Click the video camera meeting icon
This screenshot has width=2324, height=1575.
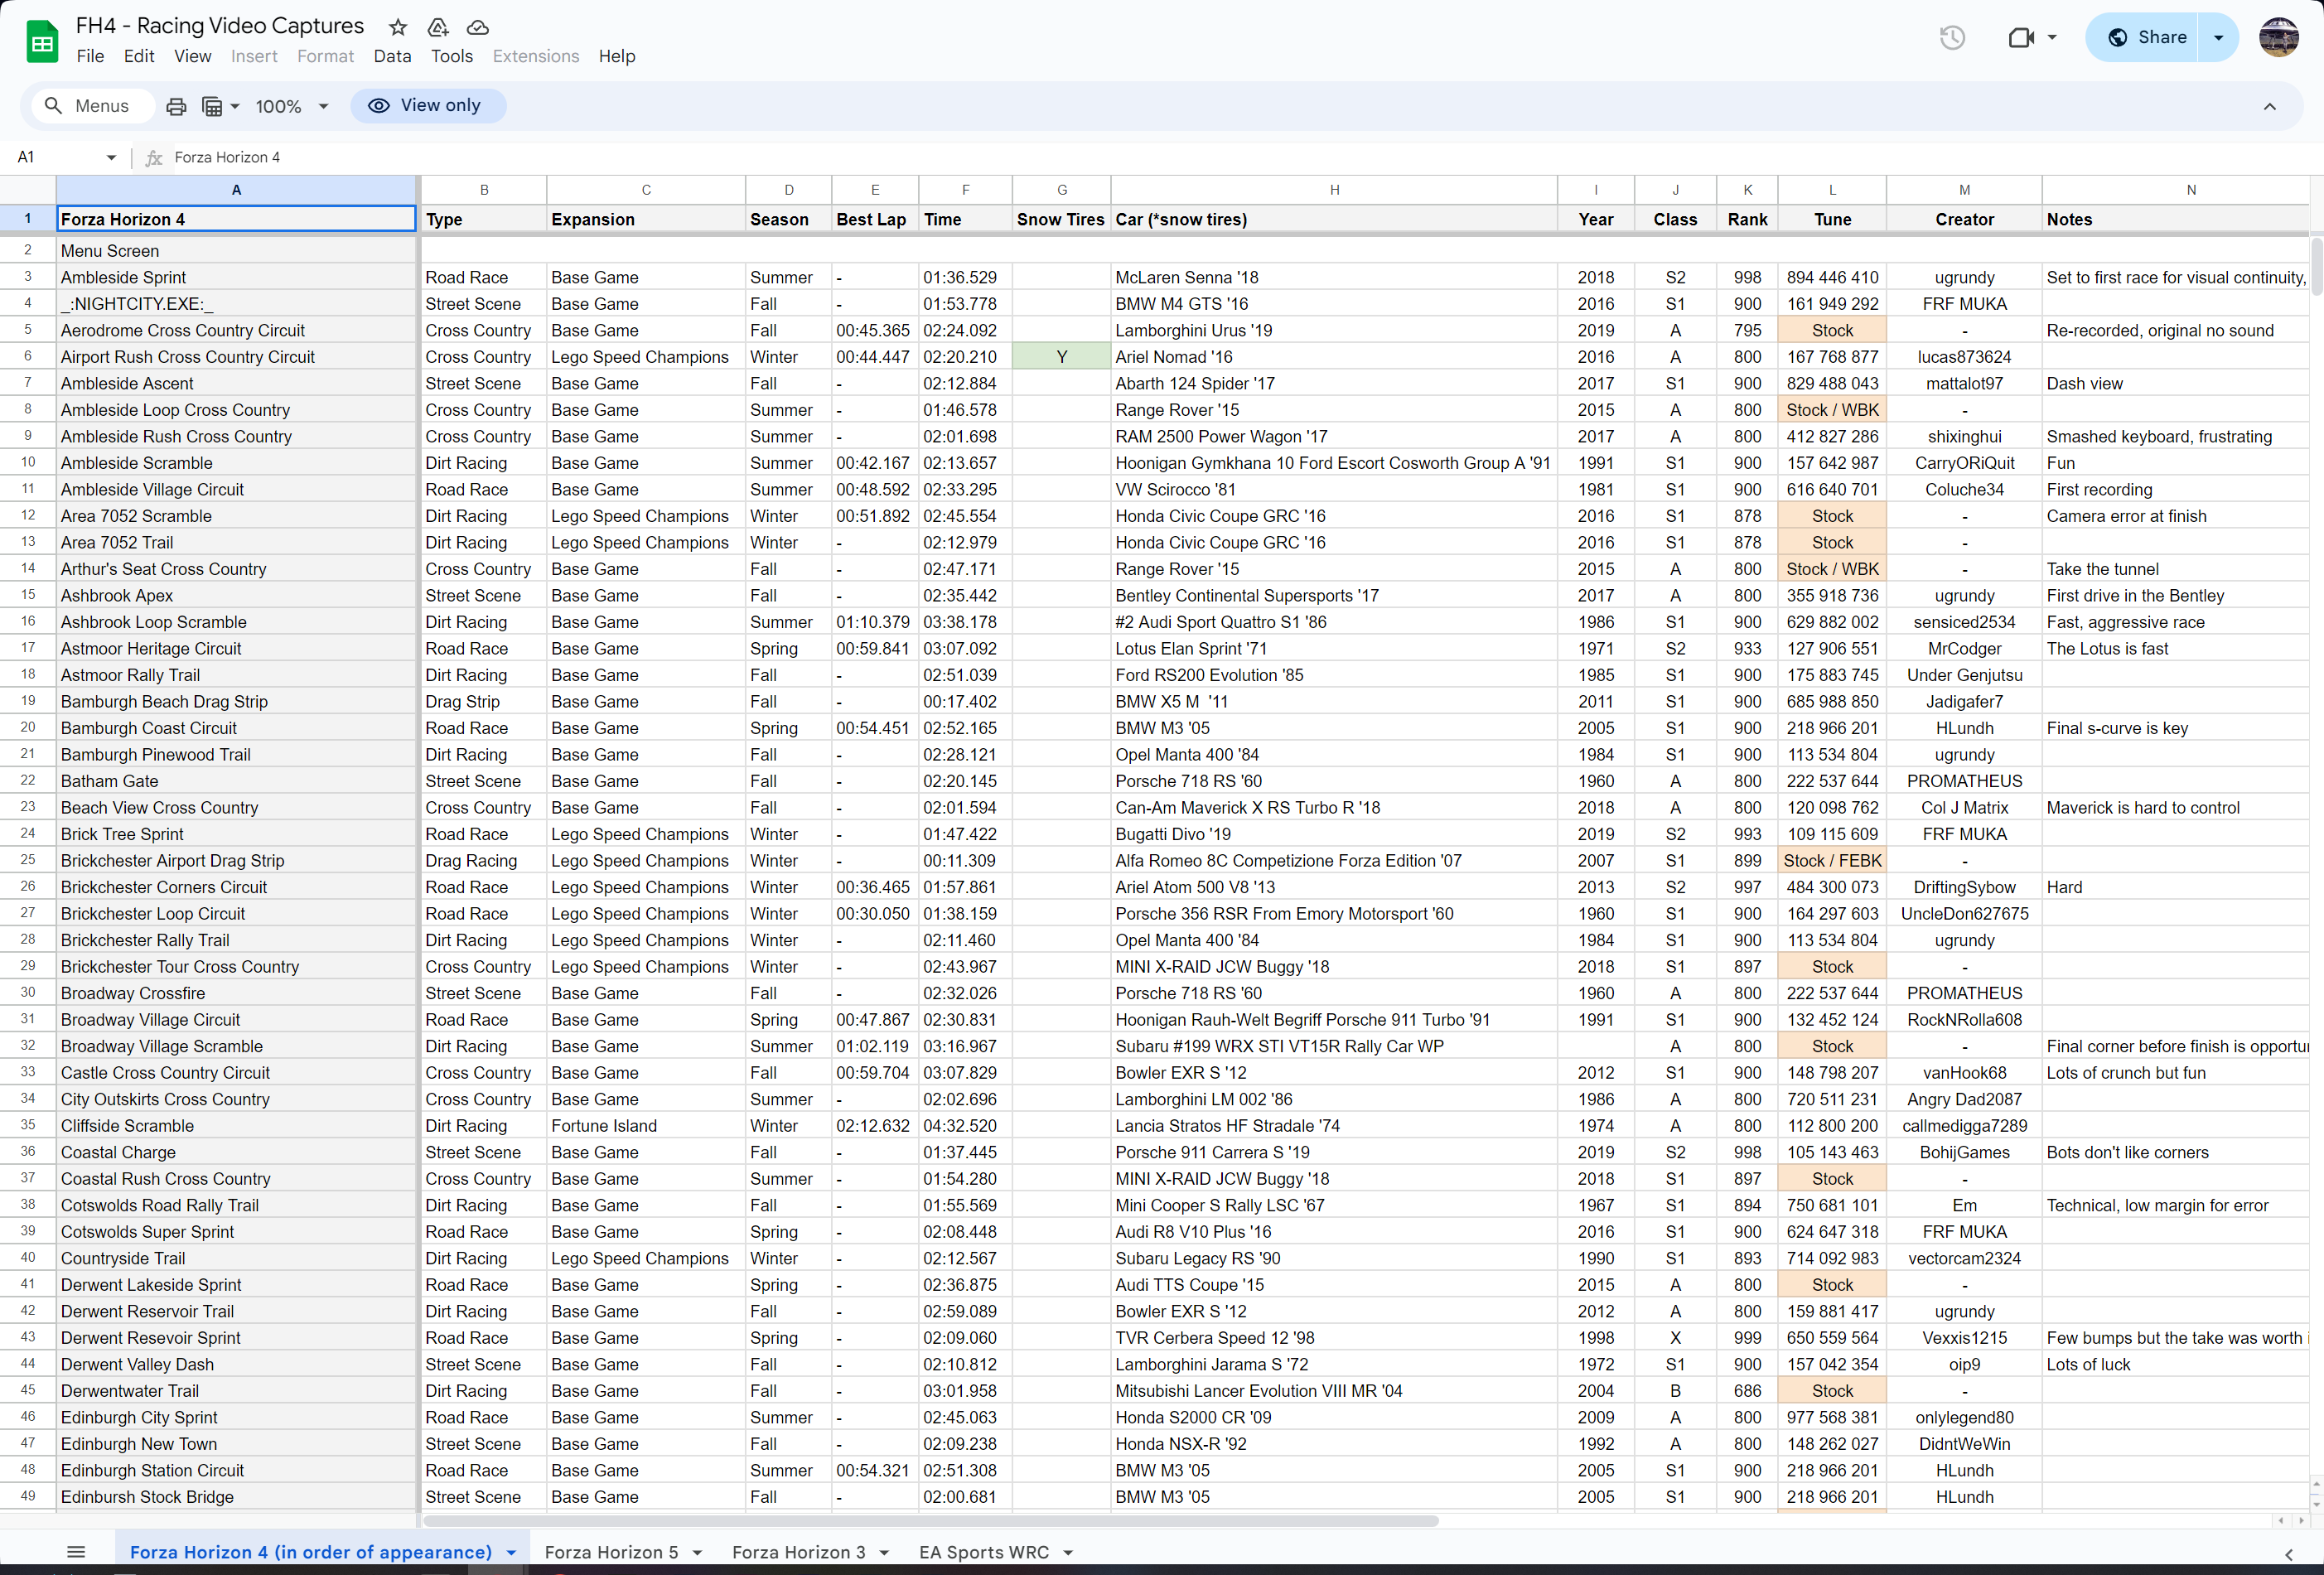tap(2021, 38)
